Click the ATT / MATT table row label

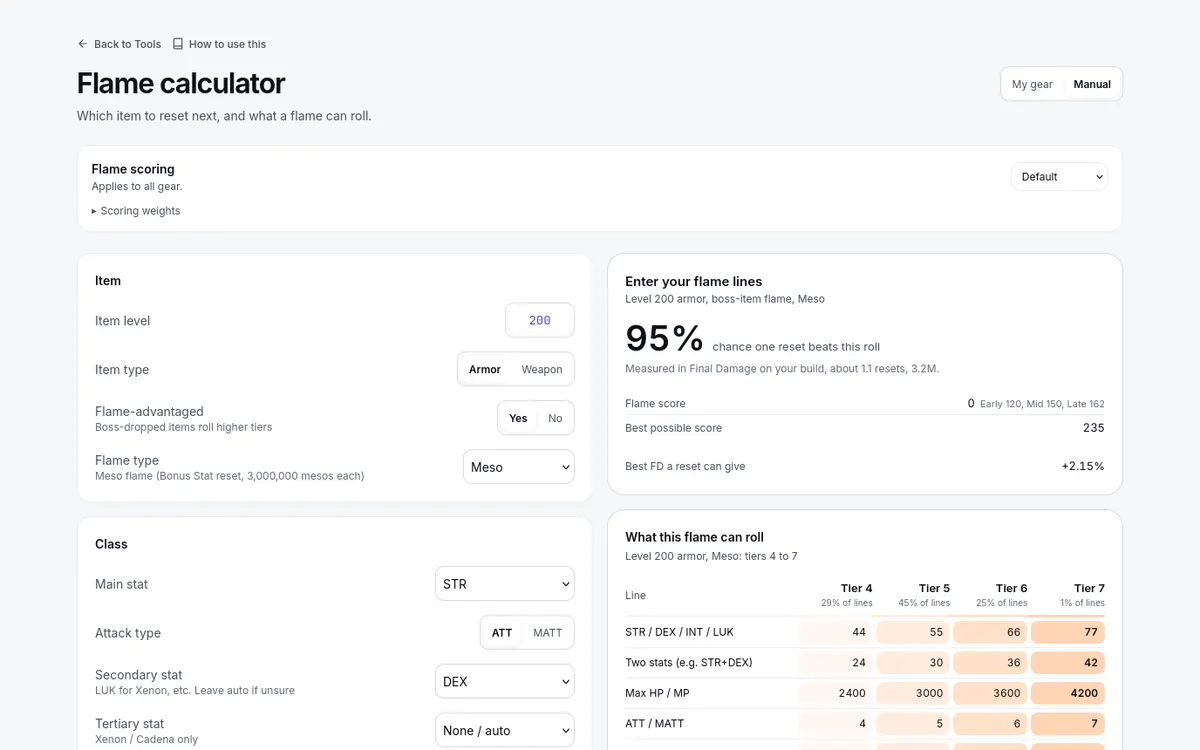click(x=655, y=723)
